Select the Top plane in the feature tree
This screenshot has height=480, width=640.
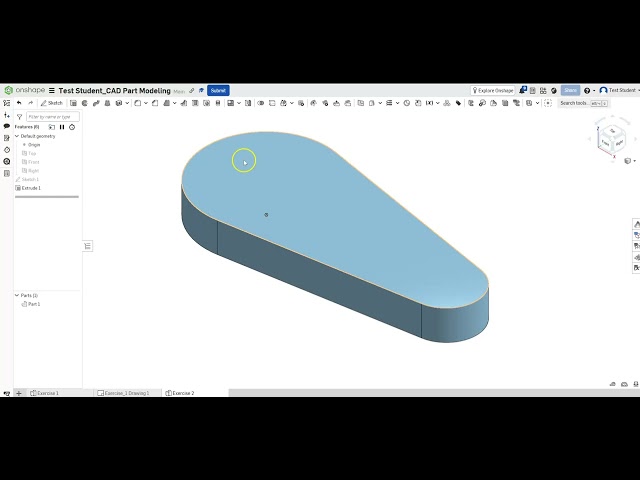click(29, 153)
